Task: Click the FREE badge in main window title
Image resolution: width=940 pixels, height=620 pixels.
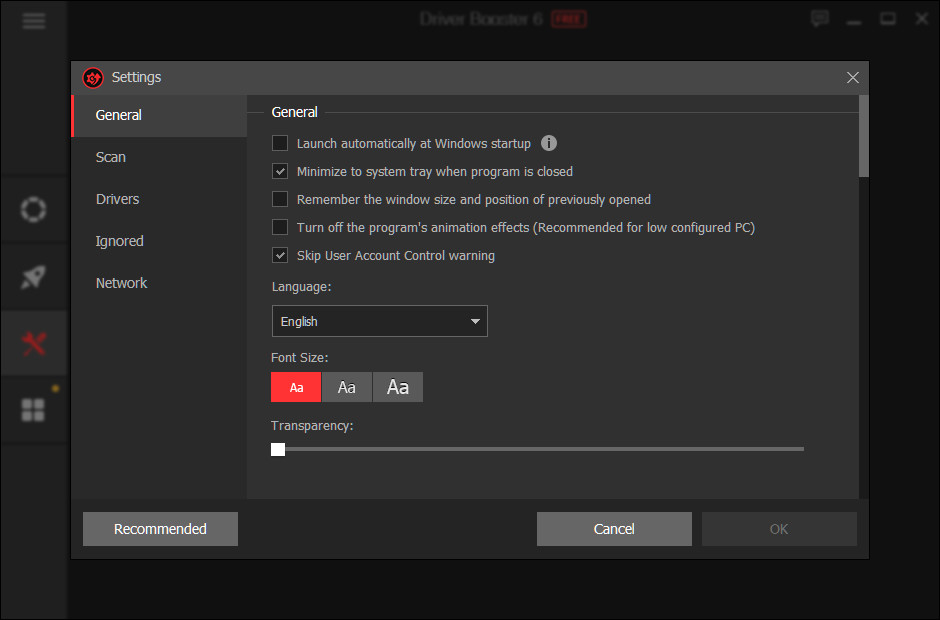Action: 568,19
